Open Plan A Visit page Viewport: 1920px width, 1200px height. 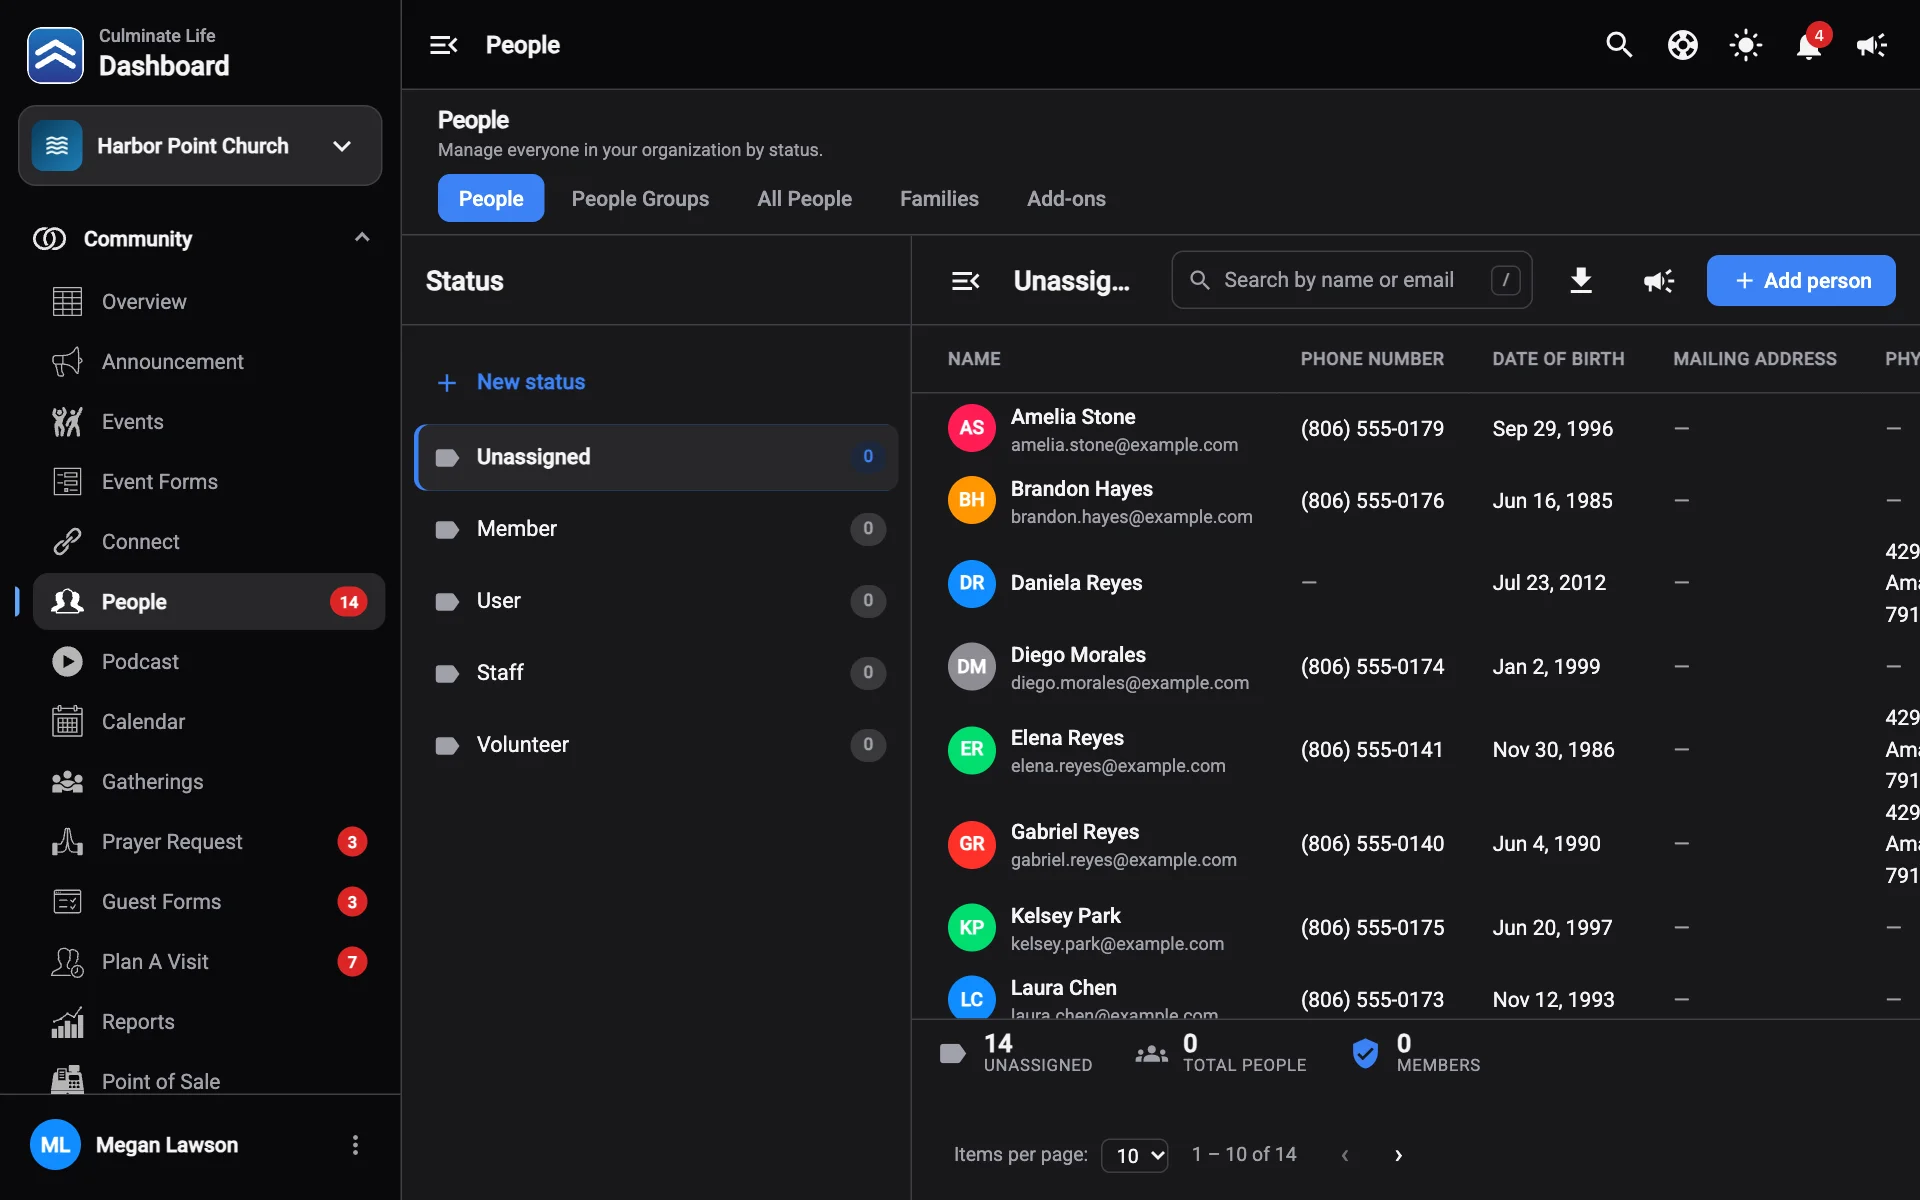click(209, 962)
